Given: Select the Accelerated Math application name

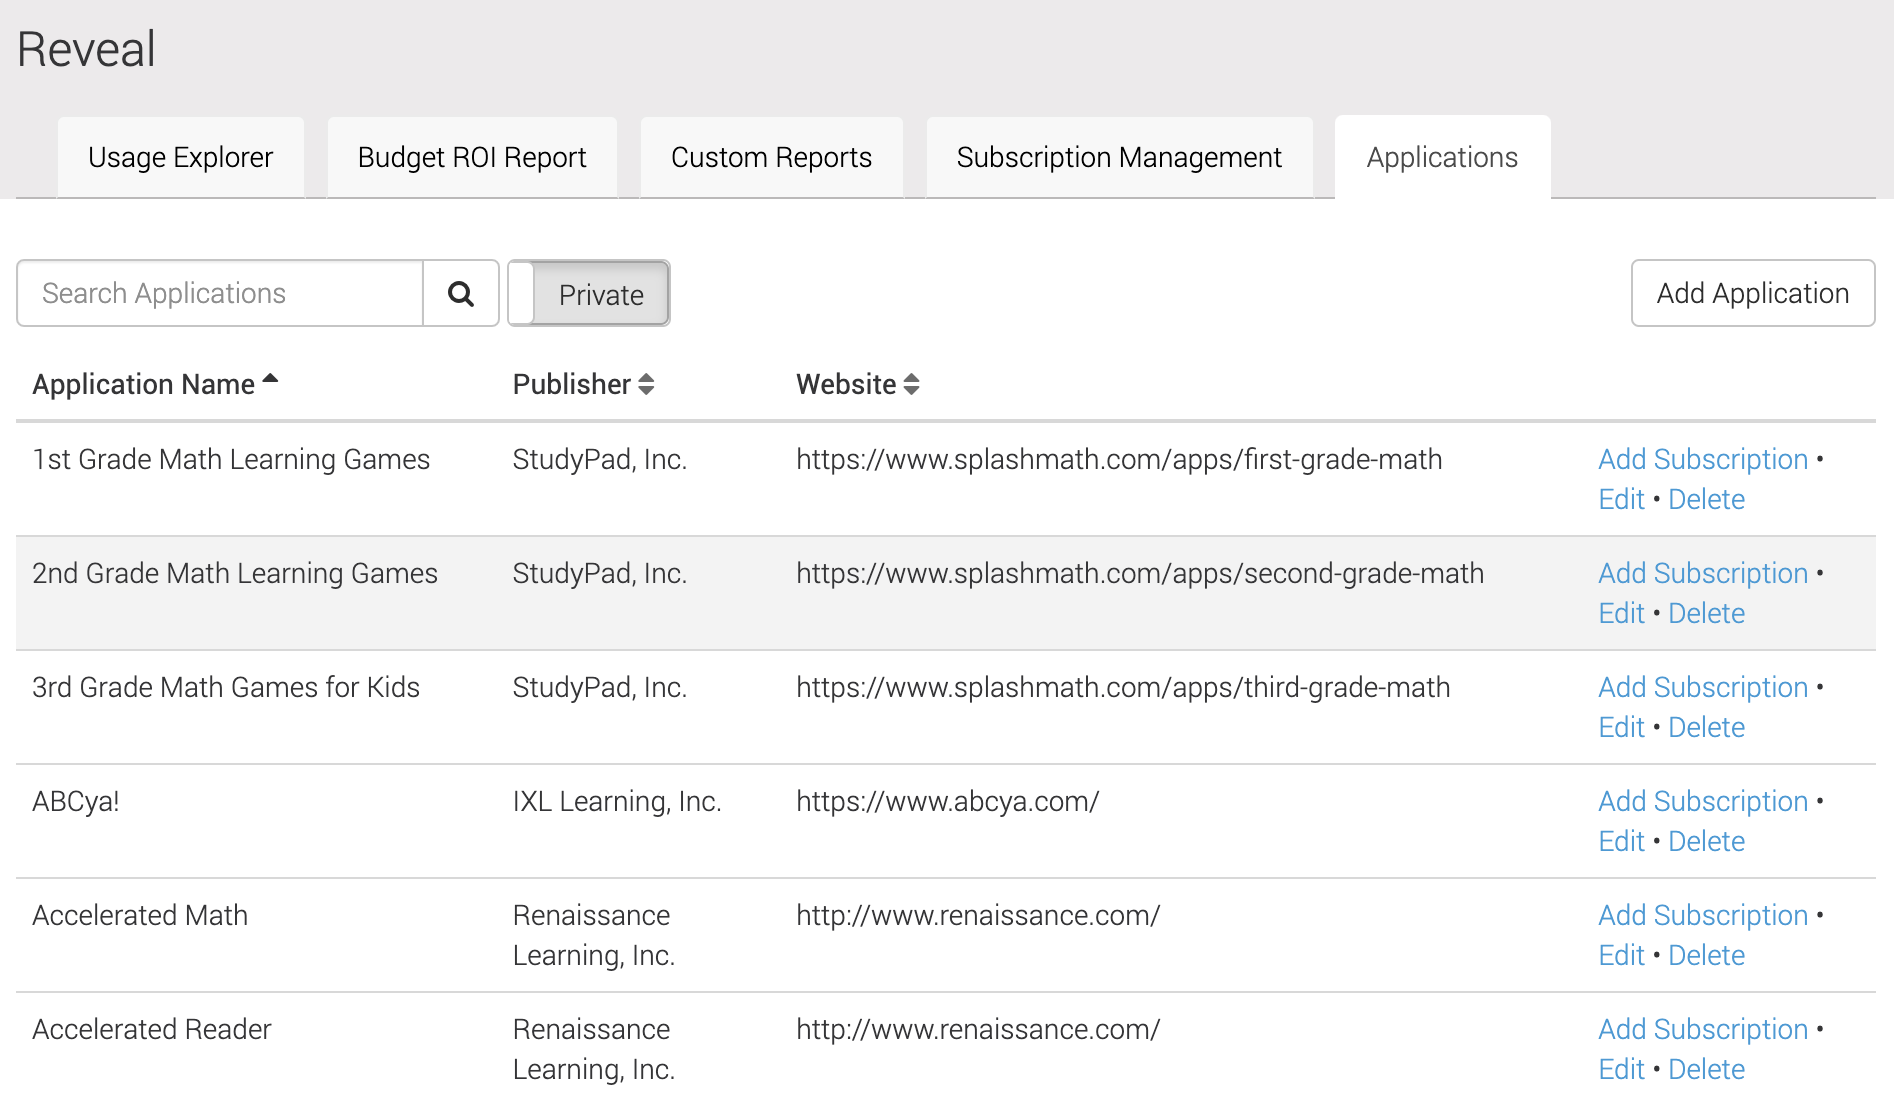Looking at the screenshot, I should pyautogui.click(x=140, y=915).
